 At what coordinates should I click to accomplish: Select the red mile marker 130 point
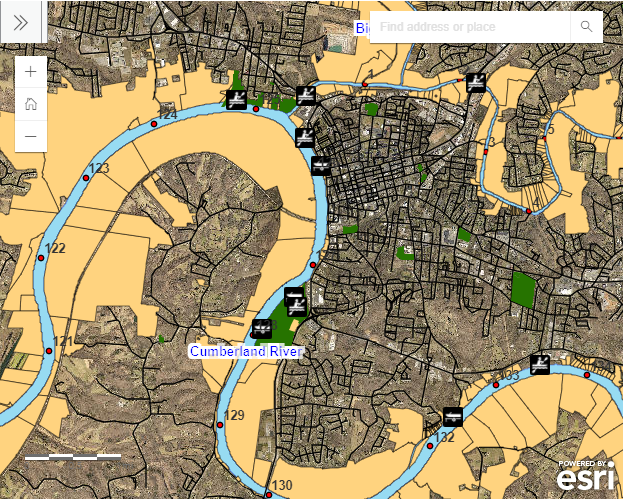coord(268,494)
